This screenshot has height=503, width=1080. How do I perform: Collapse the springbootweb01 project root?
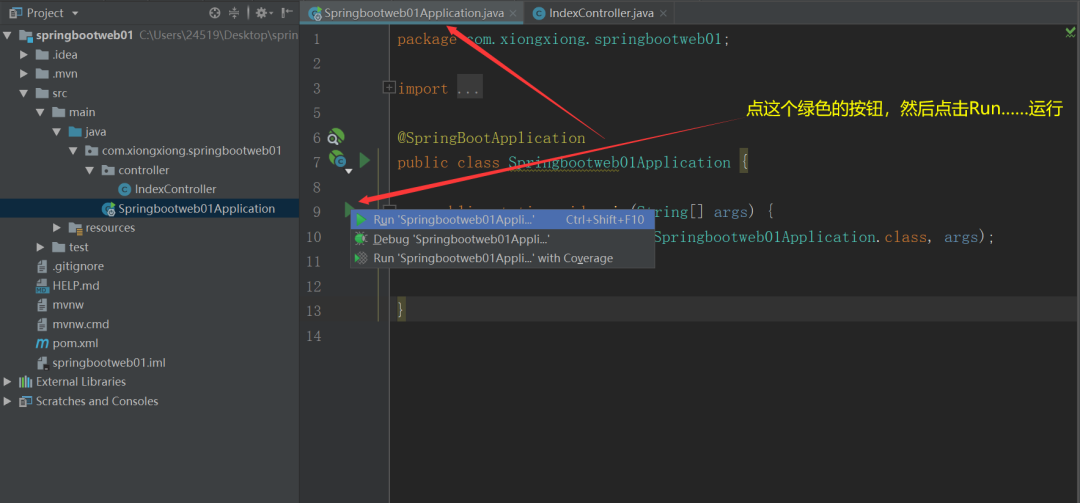8,35
